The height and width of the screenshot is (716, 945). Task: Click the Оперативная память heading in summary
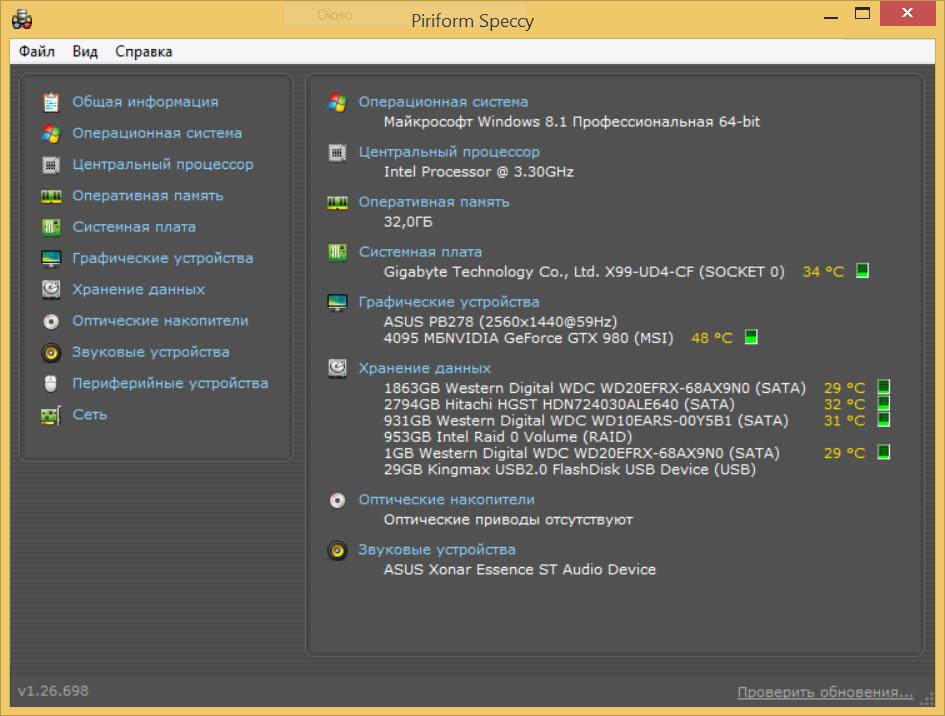[434, 203]
